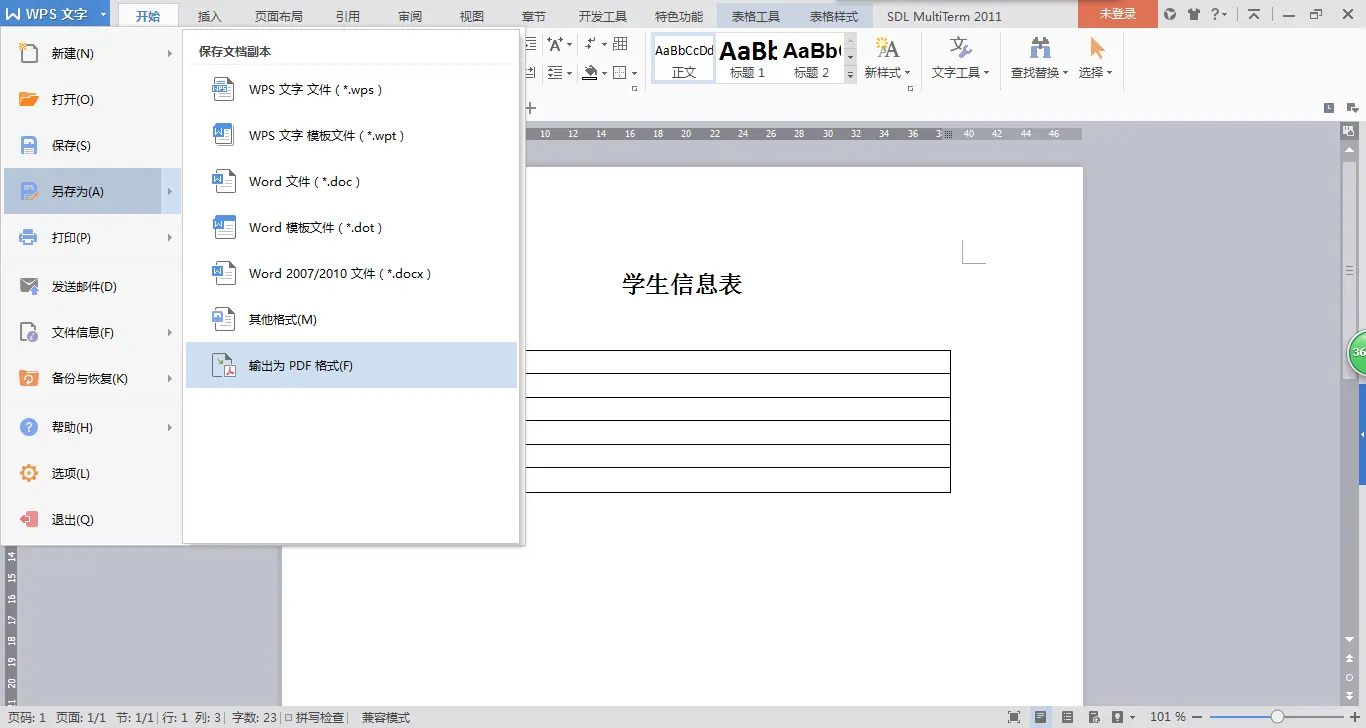Collapse the ribbon with the up-arrow icon

tap(1254, 14)
